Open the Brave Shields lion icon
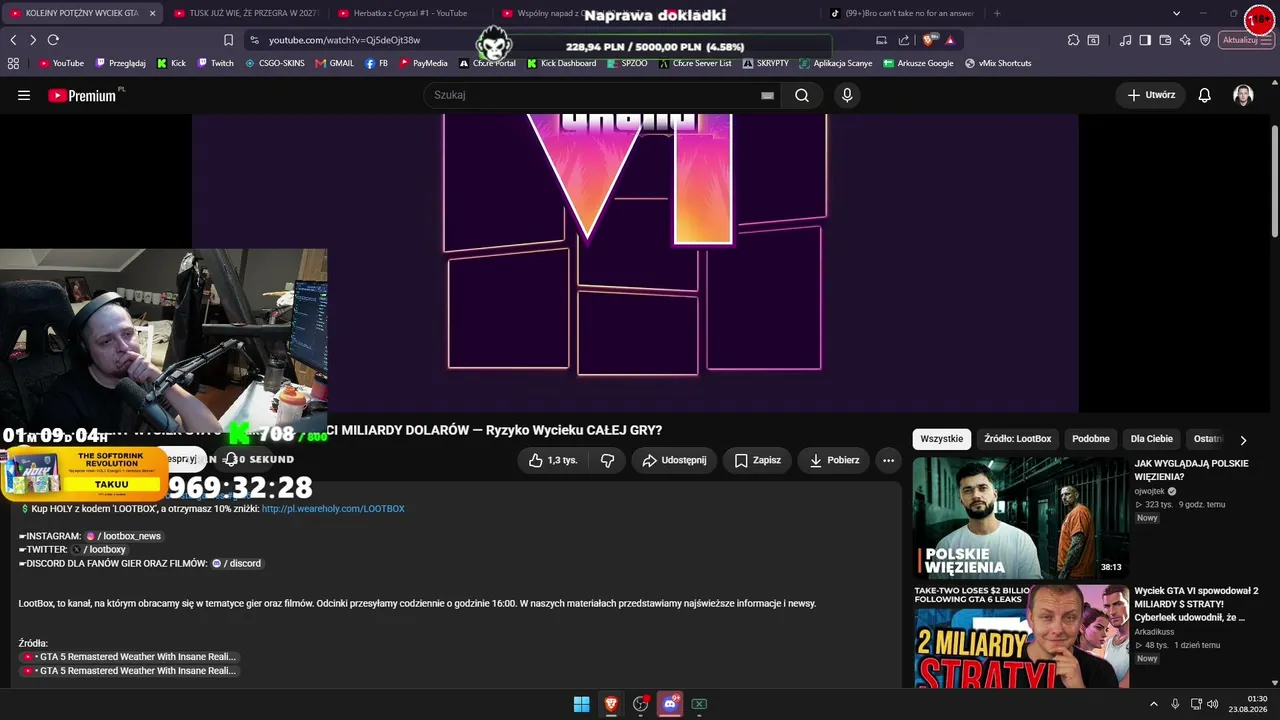The image size is (1280, 720). coord(929,40)
